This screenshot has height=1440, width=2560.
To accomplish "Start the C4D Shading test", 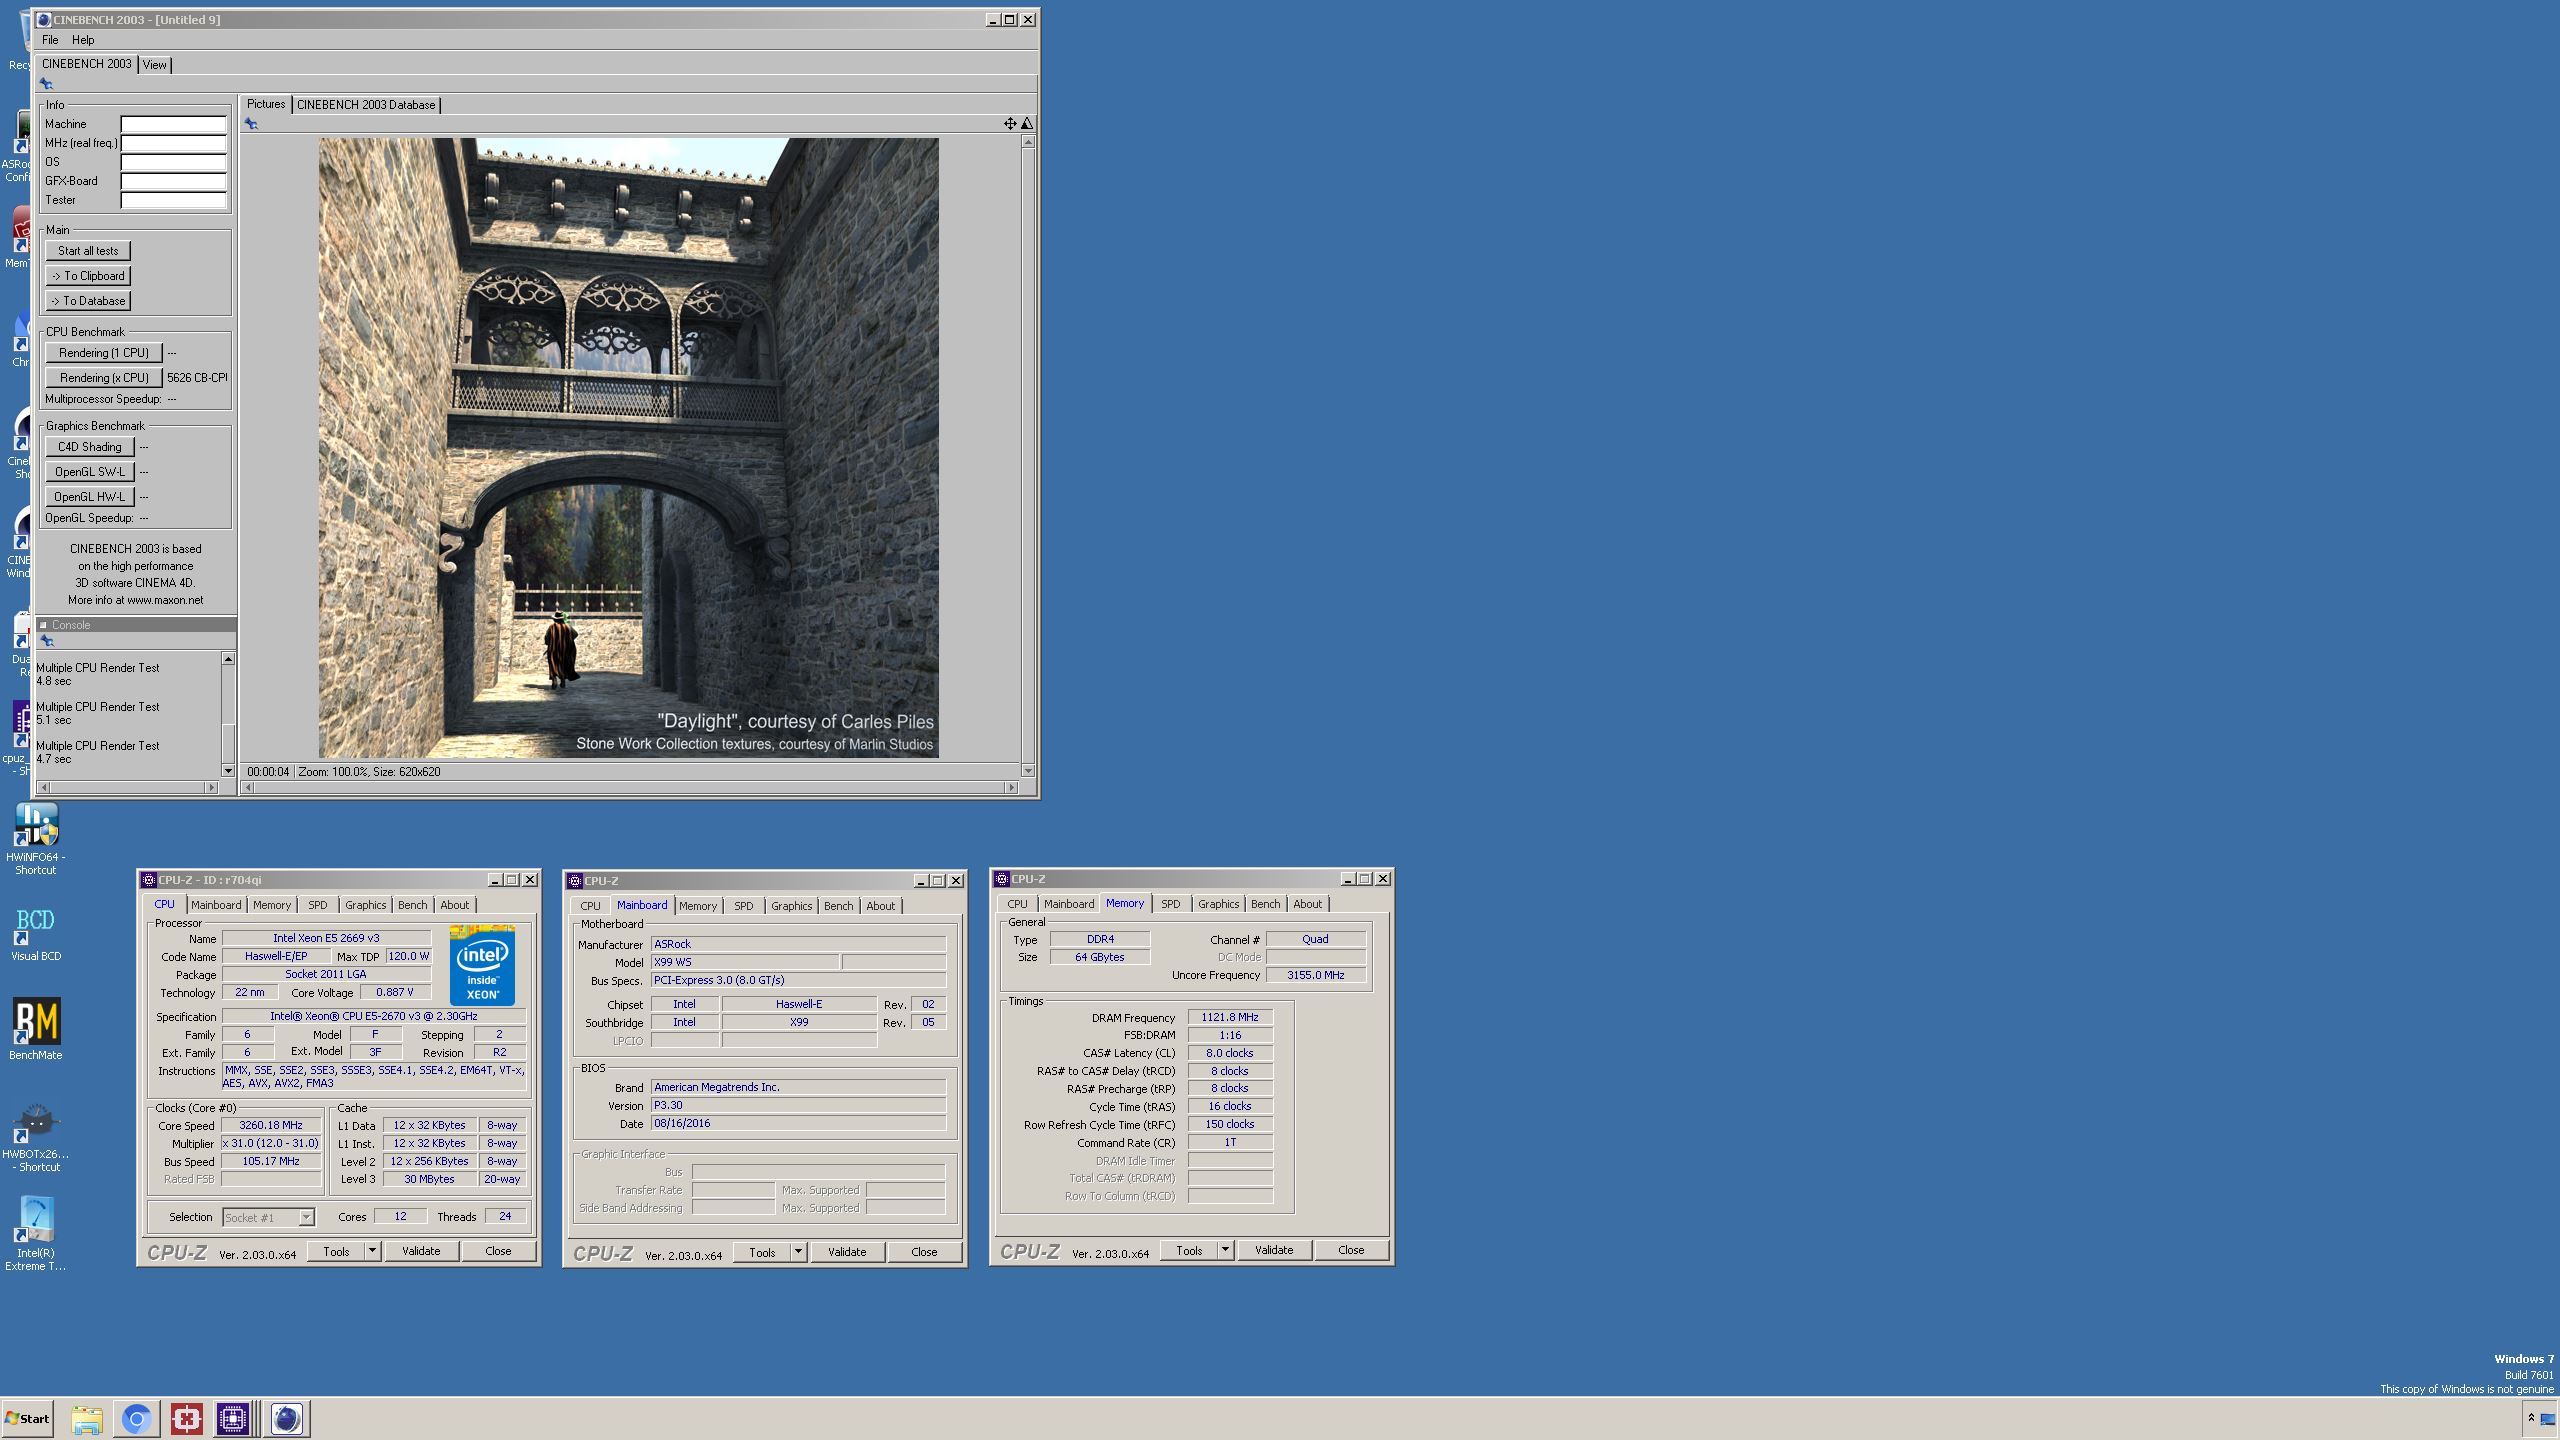I will click(x=90, y=447).
